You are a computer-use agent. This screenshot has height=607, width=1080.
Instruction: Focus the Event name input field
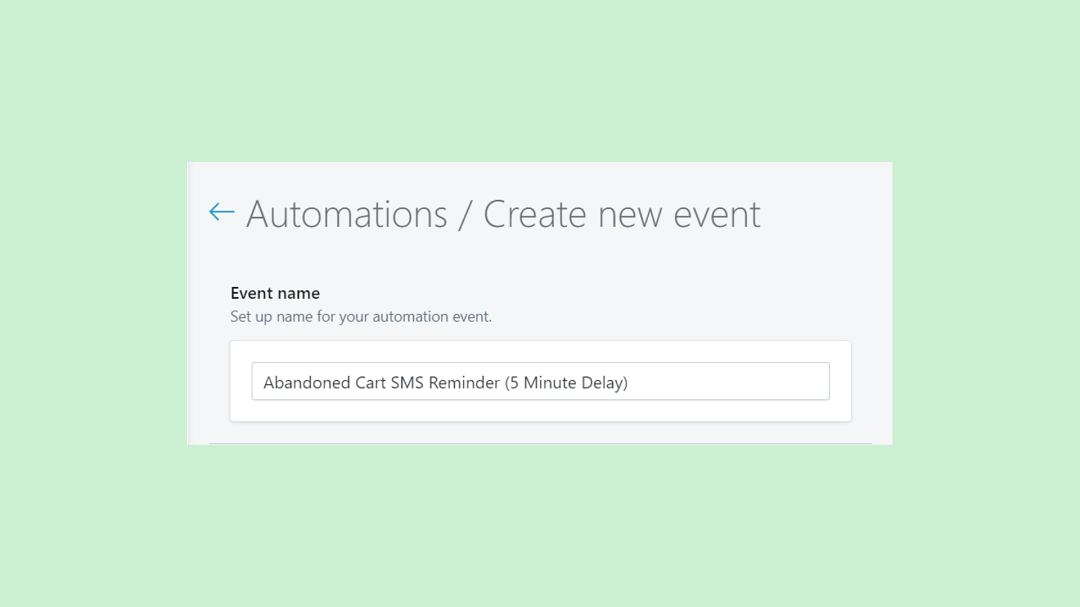540,381
